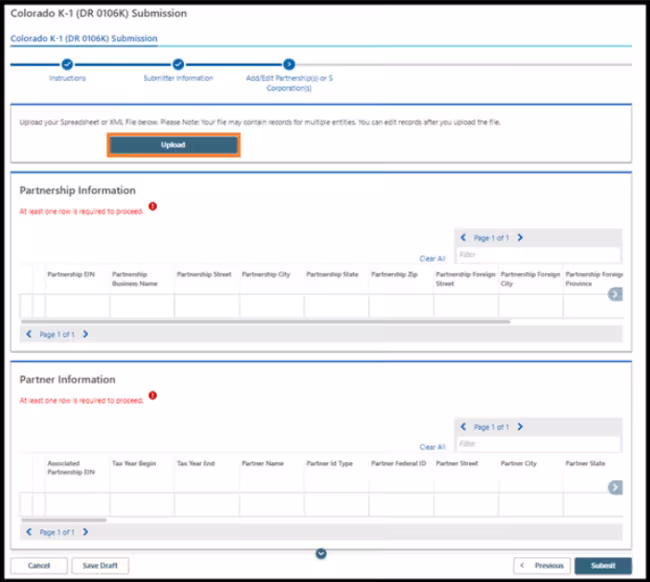Sort by Partnership Zip column header
650x582 pixels.
[394, 274]
